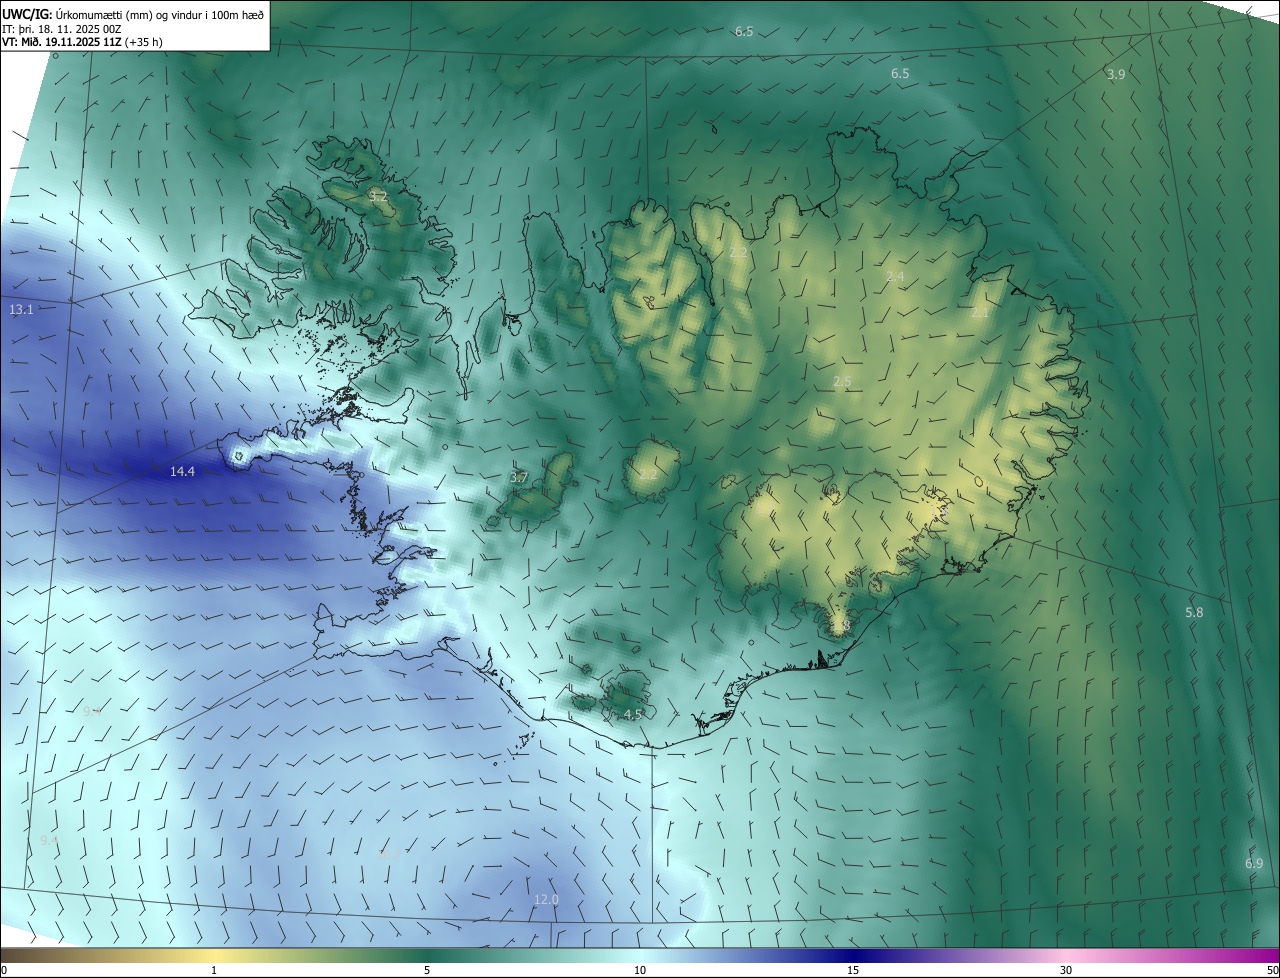Click the 15 tick on the colour scale
This screenshot has width=1280, height=978.
pos(853,970)
